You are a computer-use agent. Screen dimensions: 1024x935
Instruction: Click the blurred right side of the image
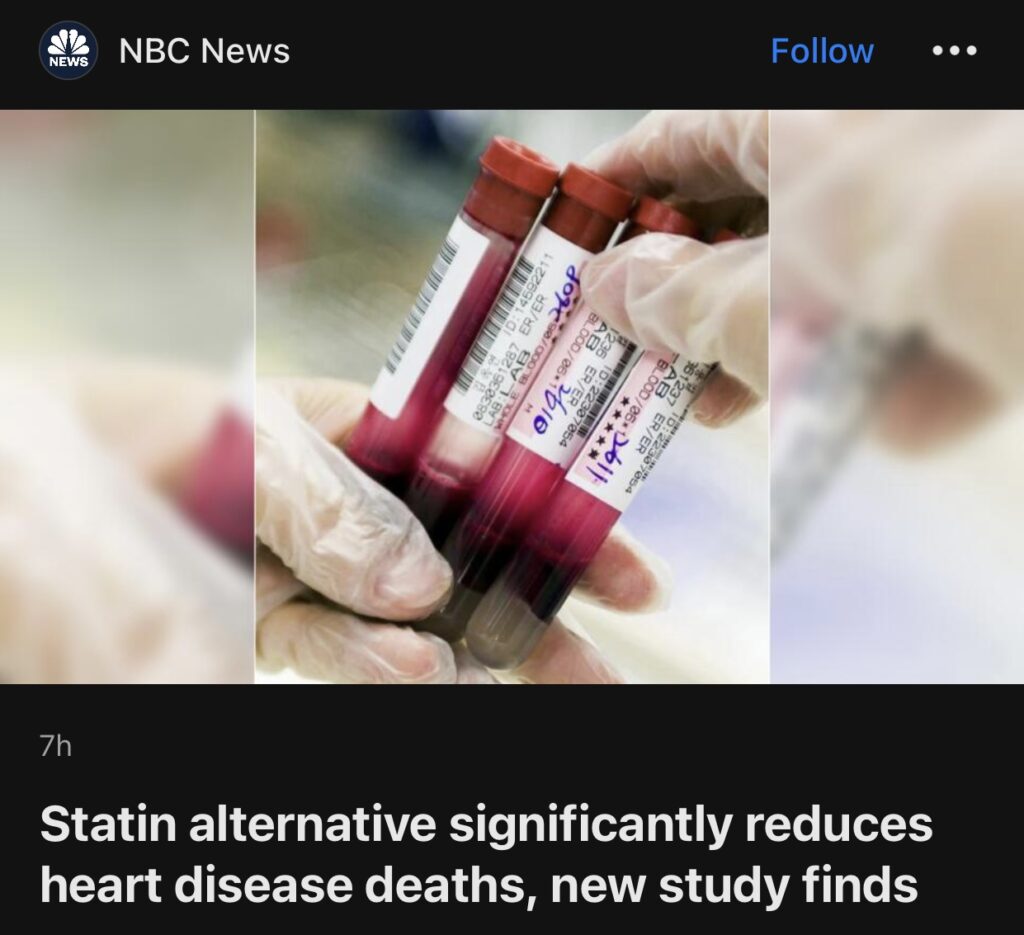(897, 396)
